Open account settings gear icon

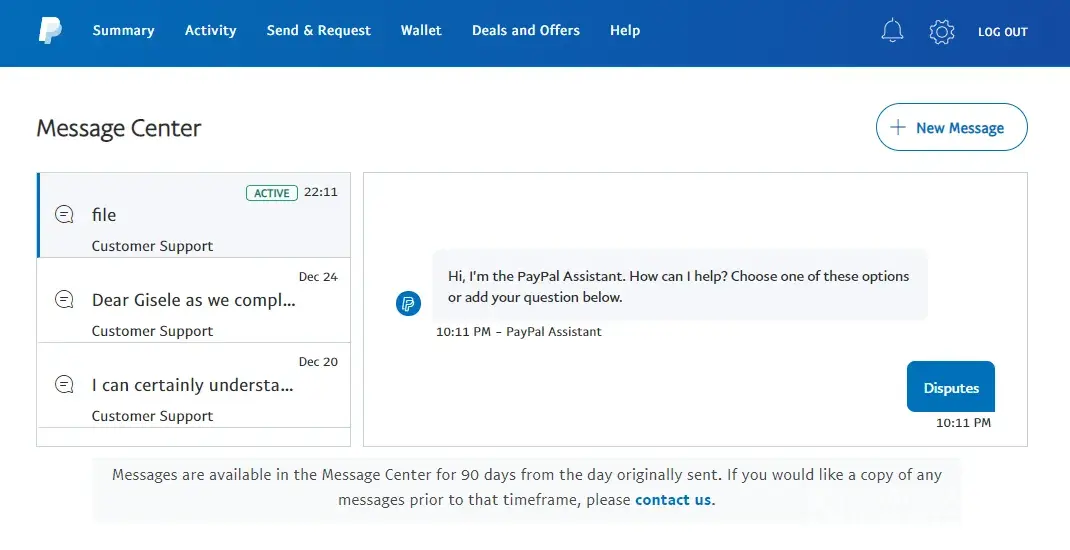[941, 32]
